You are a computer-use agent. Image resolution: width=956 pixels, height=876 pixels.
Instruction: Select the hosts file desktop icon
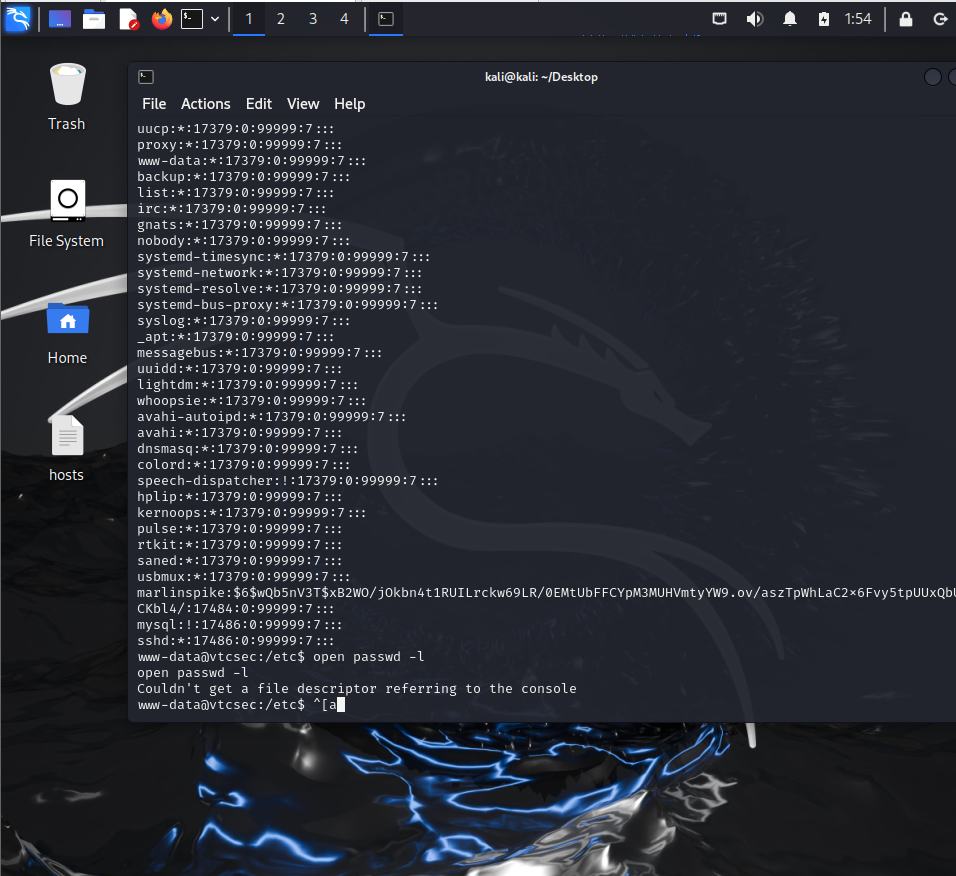pyautogui.click(x=67, y=449)
